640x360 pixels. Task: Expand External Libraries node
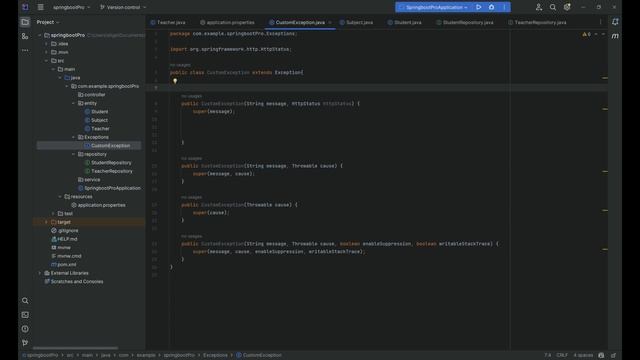40,273
